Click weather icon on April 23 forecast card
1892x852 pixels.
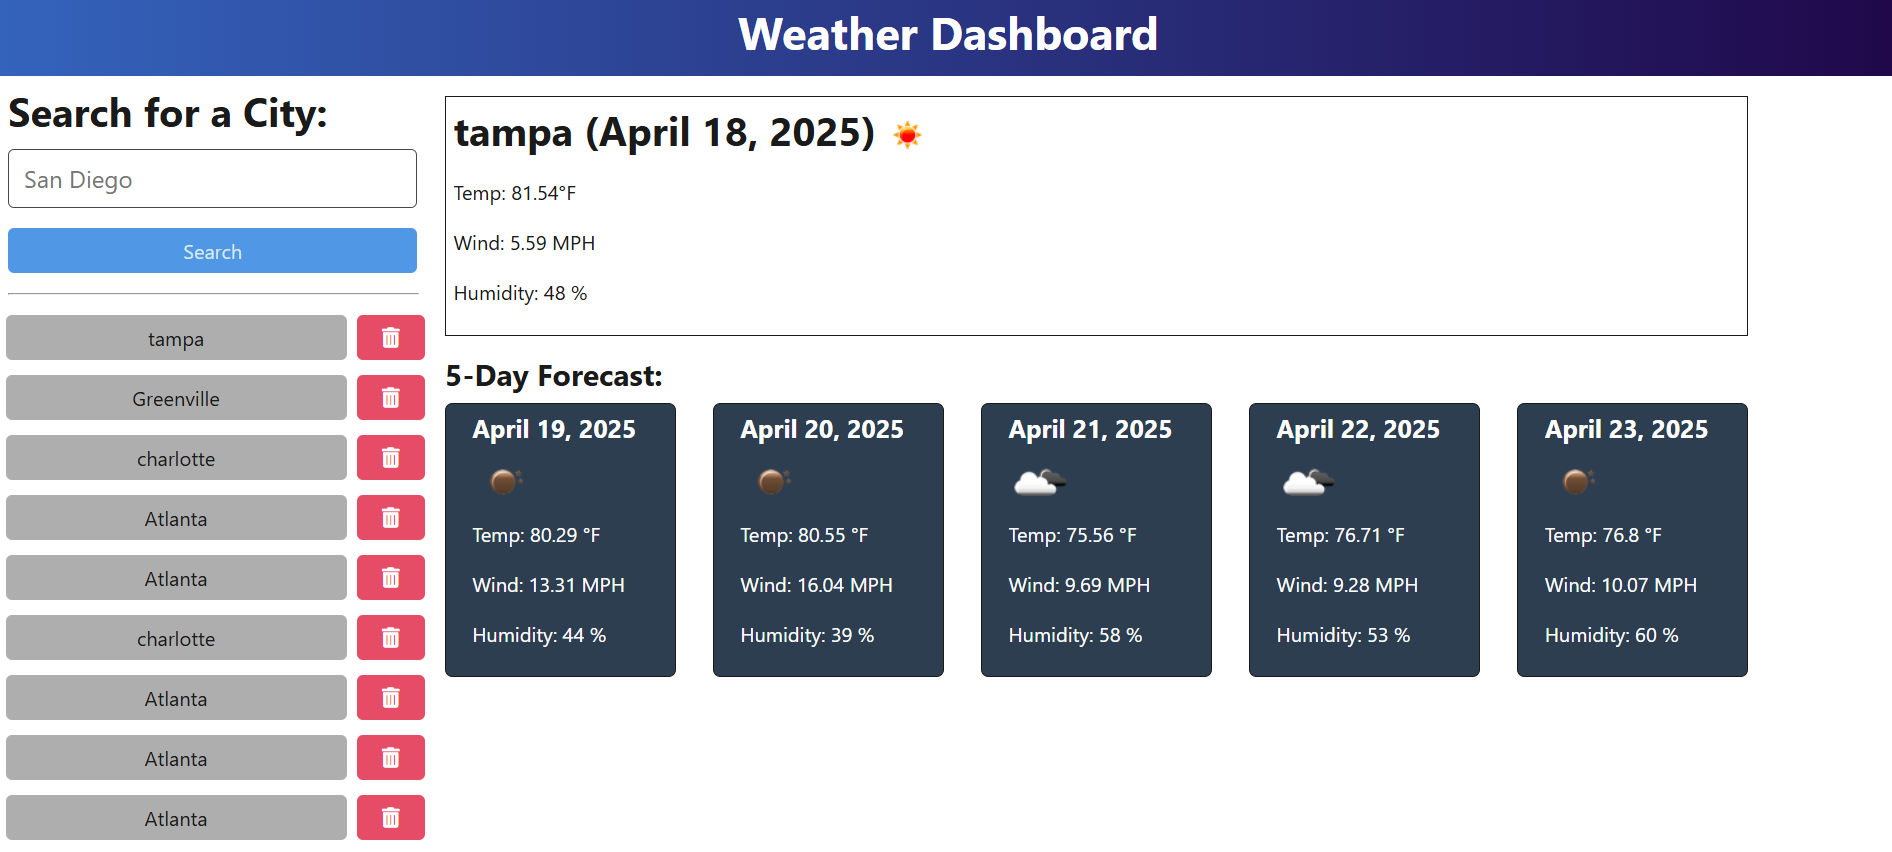pos(1578,482)
